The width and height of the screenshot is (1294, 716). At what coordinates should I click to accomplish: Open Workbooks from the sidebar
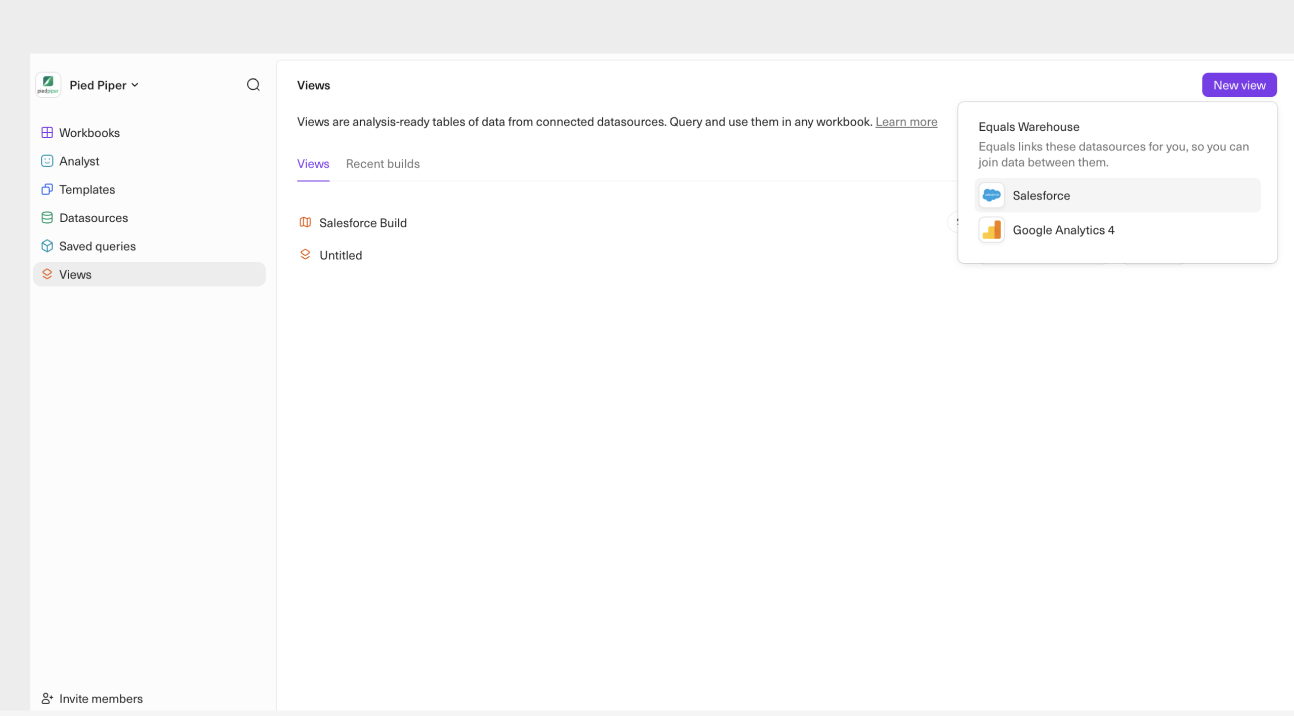coord(149,132)
